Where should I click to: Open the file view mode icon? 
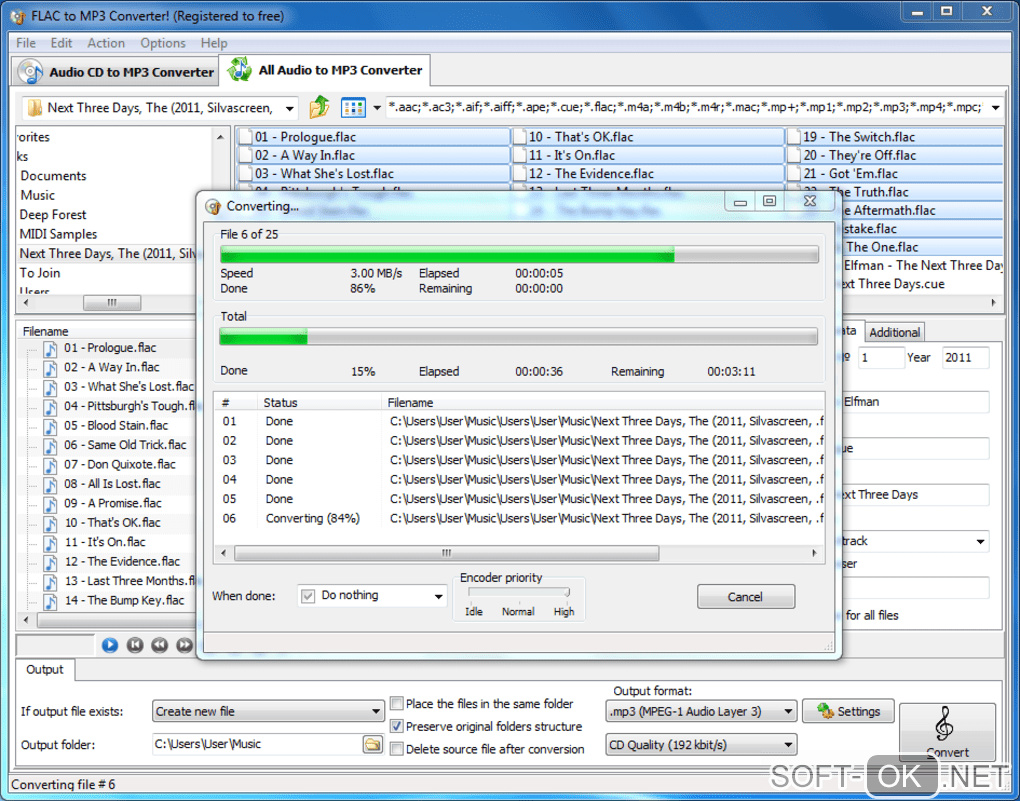tap(353, 107)
